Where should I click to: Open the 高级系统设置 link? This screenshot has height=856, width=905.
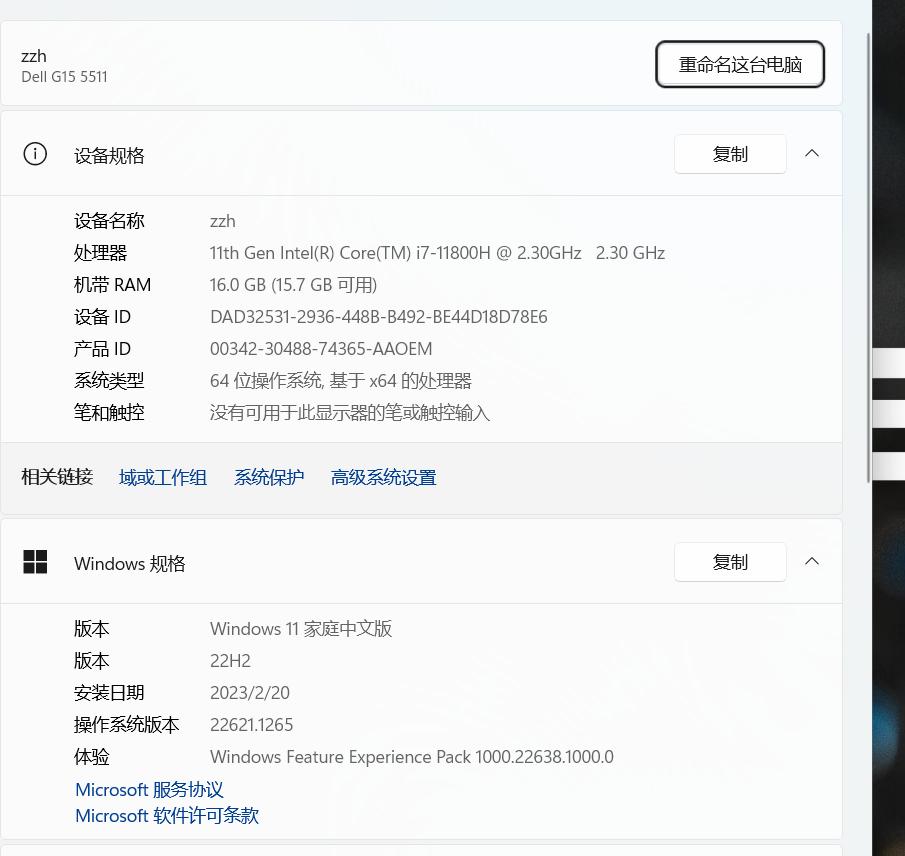(383, 477)
